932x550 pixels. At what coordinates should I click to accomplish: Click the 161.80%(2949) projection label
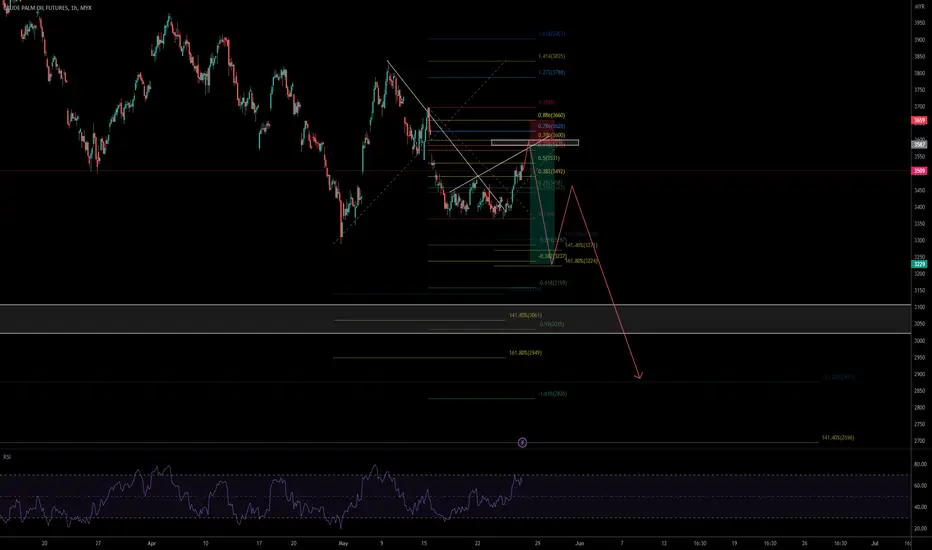point(525,353)
